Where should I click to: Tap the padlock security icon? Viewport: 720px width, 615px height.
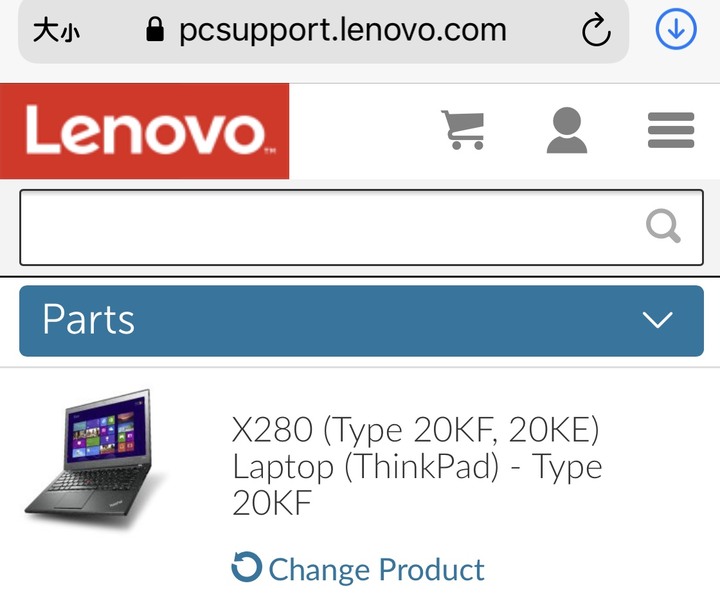155,30
